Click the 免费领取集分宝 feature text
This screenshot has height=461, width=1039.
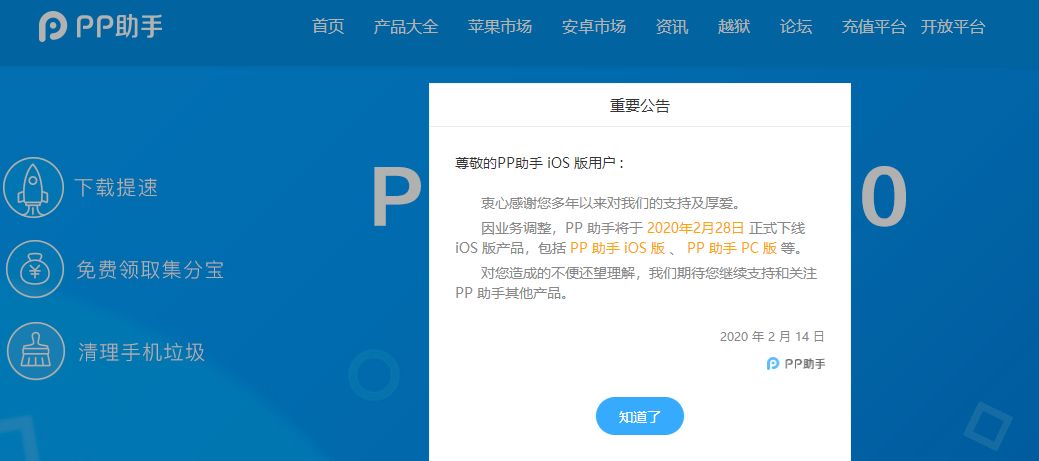click(150, 270)
